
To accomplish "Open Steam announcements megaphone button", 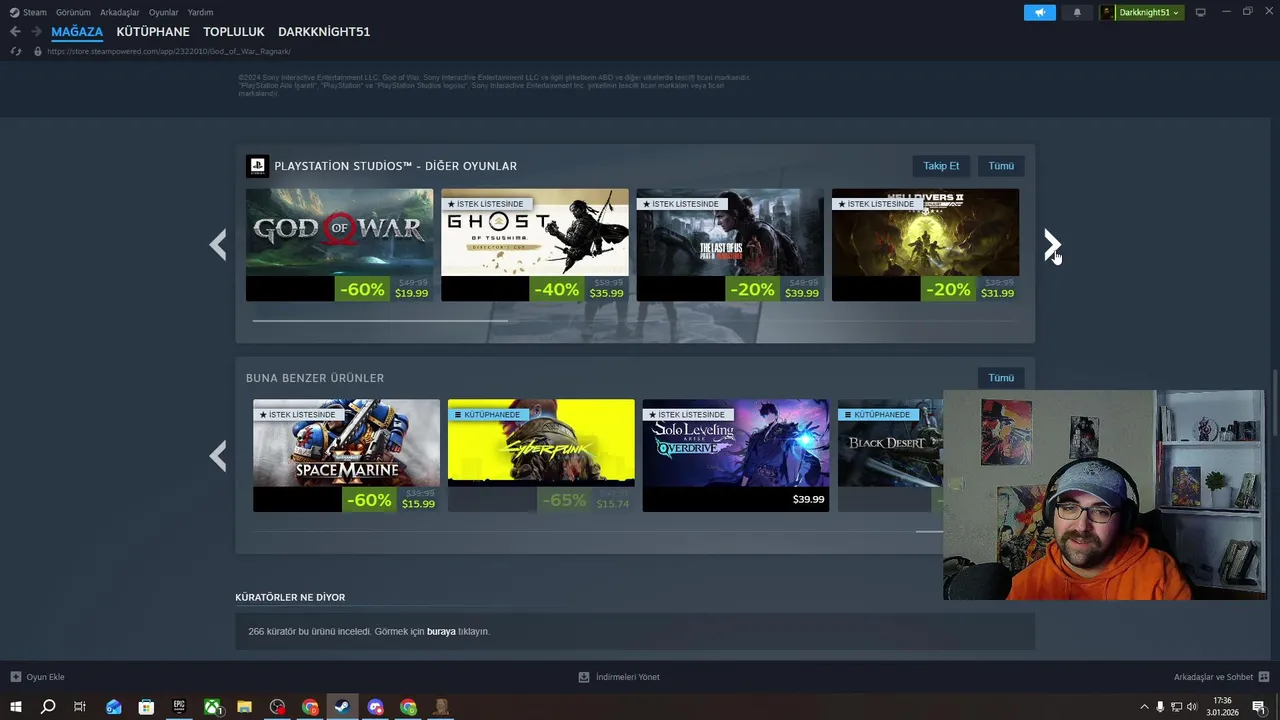I will (1039, 12).
